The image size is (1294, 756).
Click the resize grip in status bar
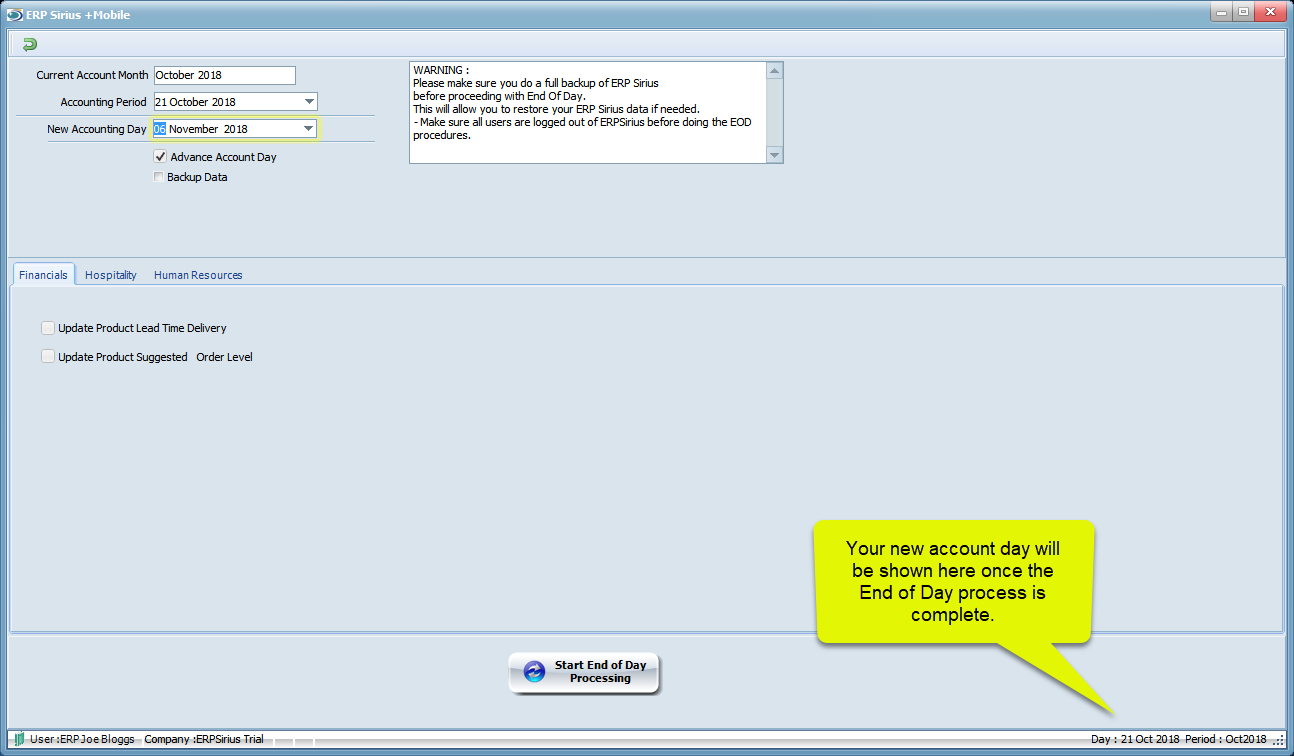coord(1278,740)
